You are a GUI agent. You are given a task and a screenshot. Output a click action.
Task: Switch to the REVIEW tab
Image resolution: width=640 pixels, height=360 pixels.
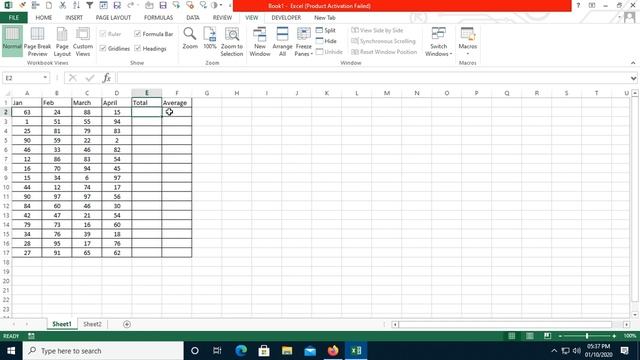pos(222,18)
